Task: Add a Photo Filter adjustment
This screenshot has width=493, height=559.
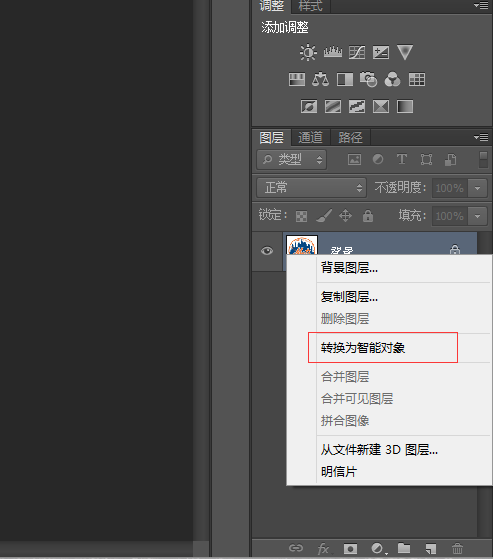Action: pos(368,79)
